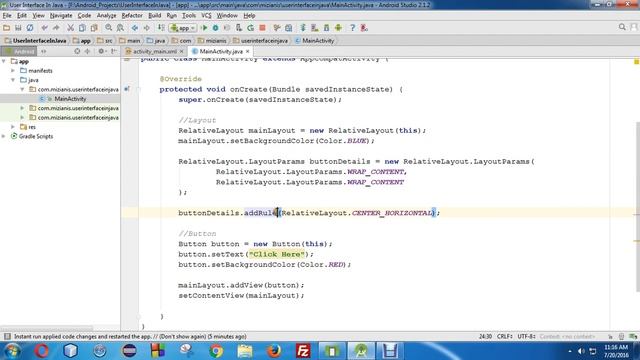Screen dimensions: 640x360
Task: Click the collapse all icon in Project panel
Action: [x=87, y=51]
